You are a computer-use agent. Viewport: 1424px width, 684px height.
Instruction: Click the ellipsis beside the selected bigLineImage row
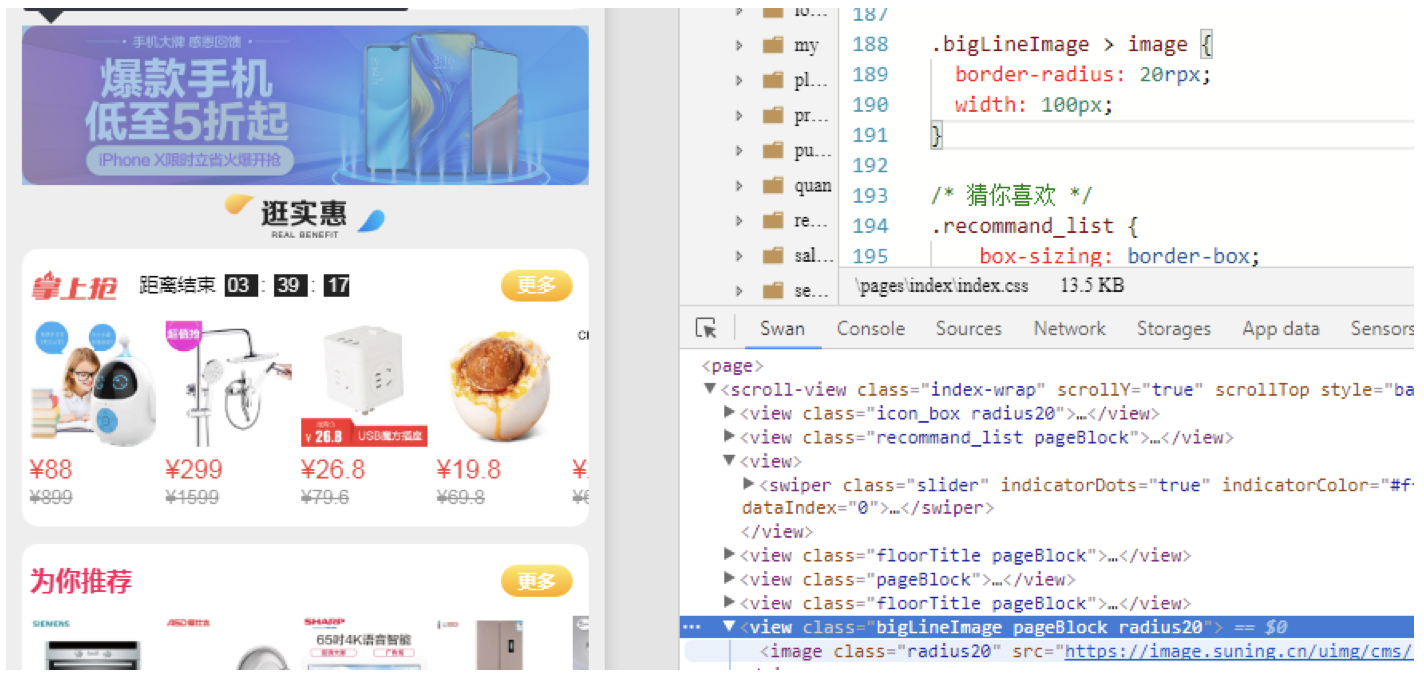coord(691,627)
